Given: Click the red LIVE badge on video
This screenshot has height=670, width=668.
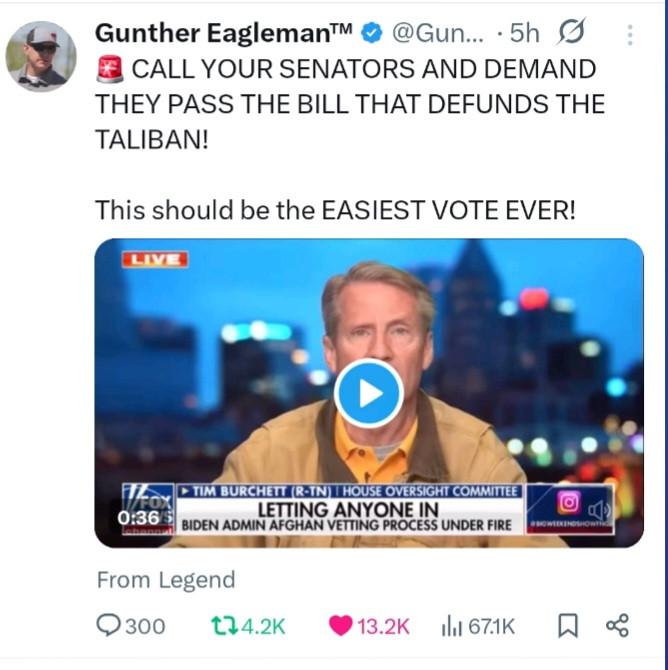Looking at the screenshot, I should tap(155, 259).
